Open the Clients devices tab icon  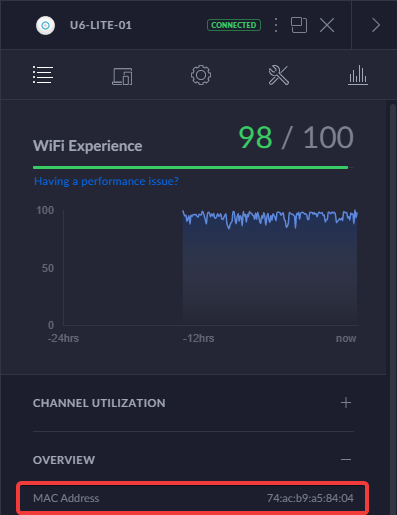122,76
